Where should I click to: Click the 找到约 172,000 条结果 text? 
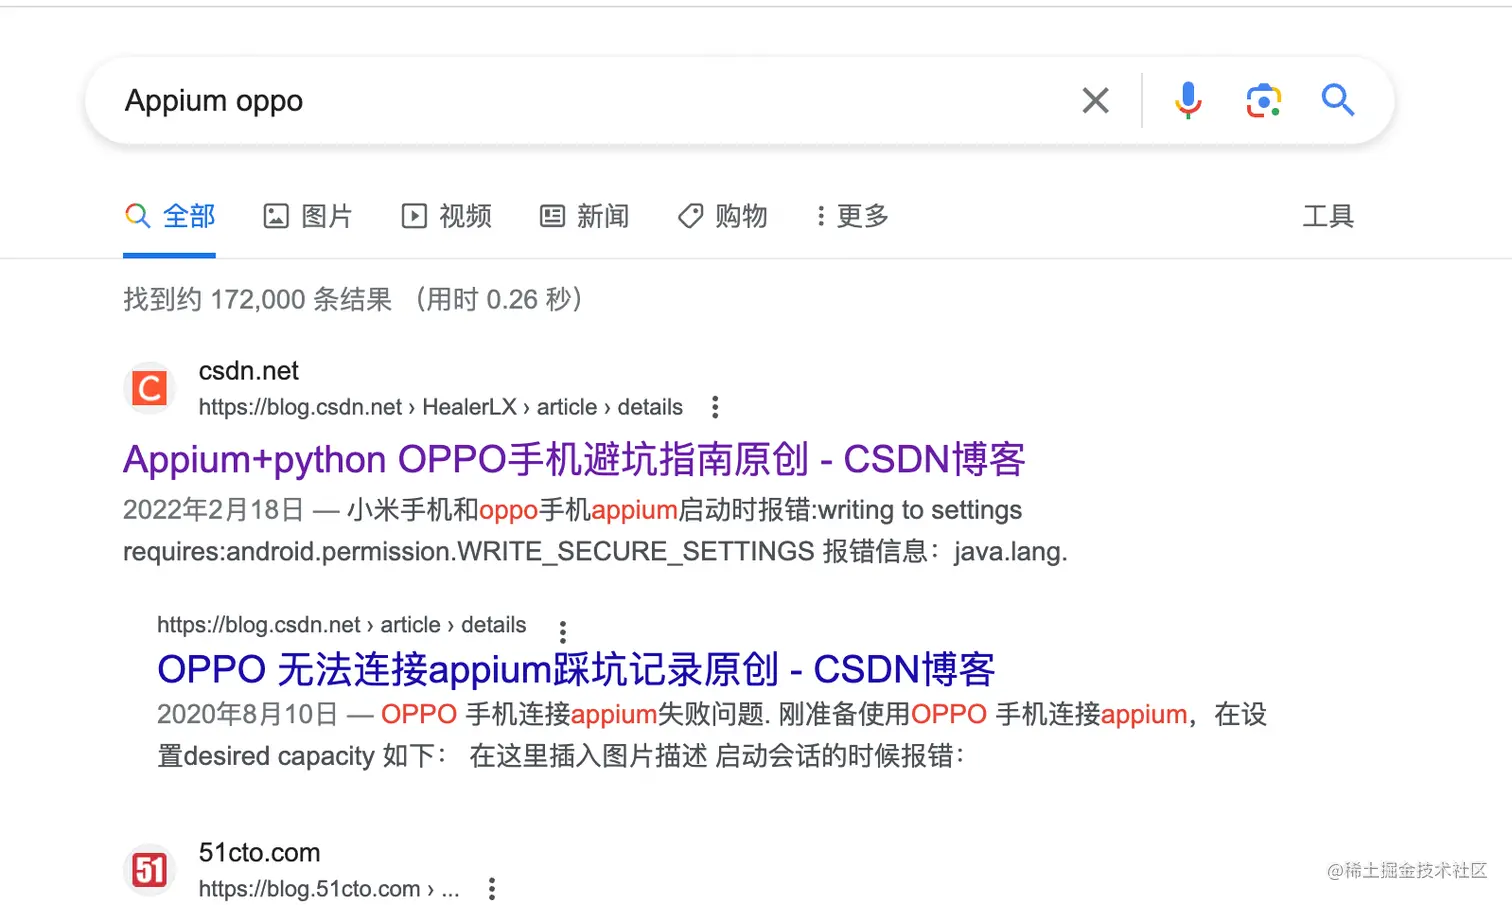click(257, 299)
